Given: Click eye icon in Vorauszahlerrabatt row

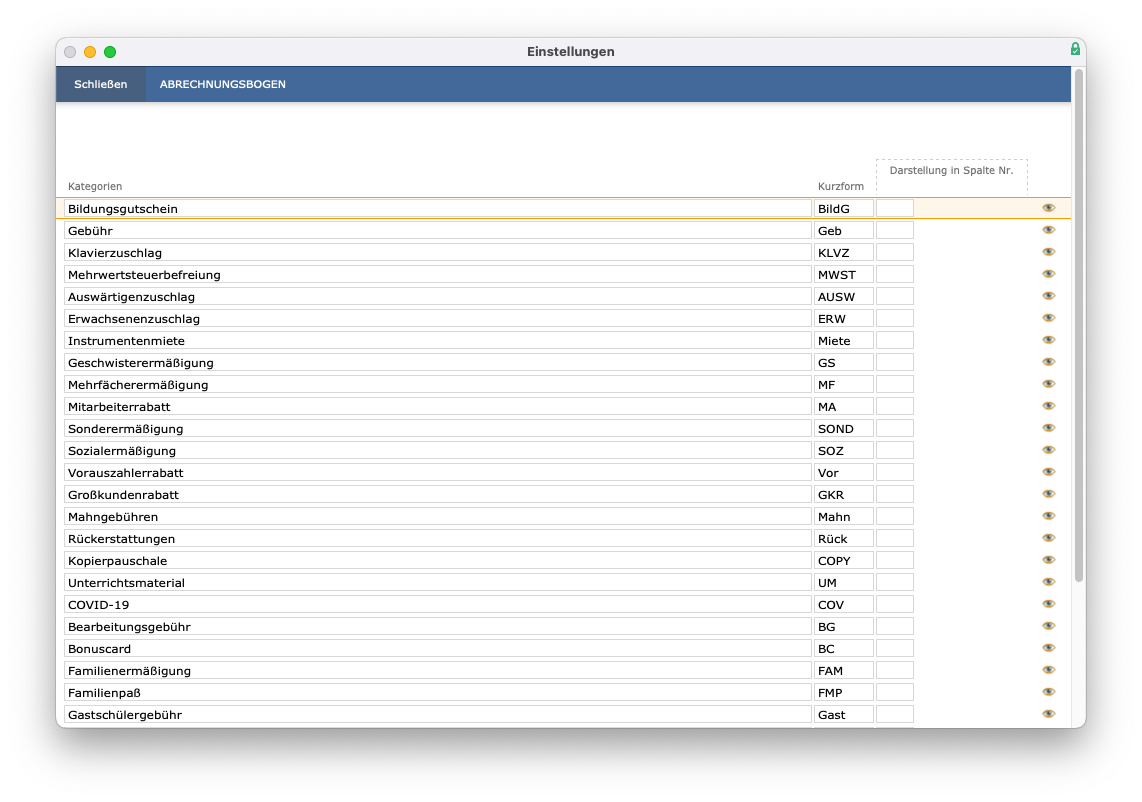Looking at the screenshot, I should point(1049,472).
